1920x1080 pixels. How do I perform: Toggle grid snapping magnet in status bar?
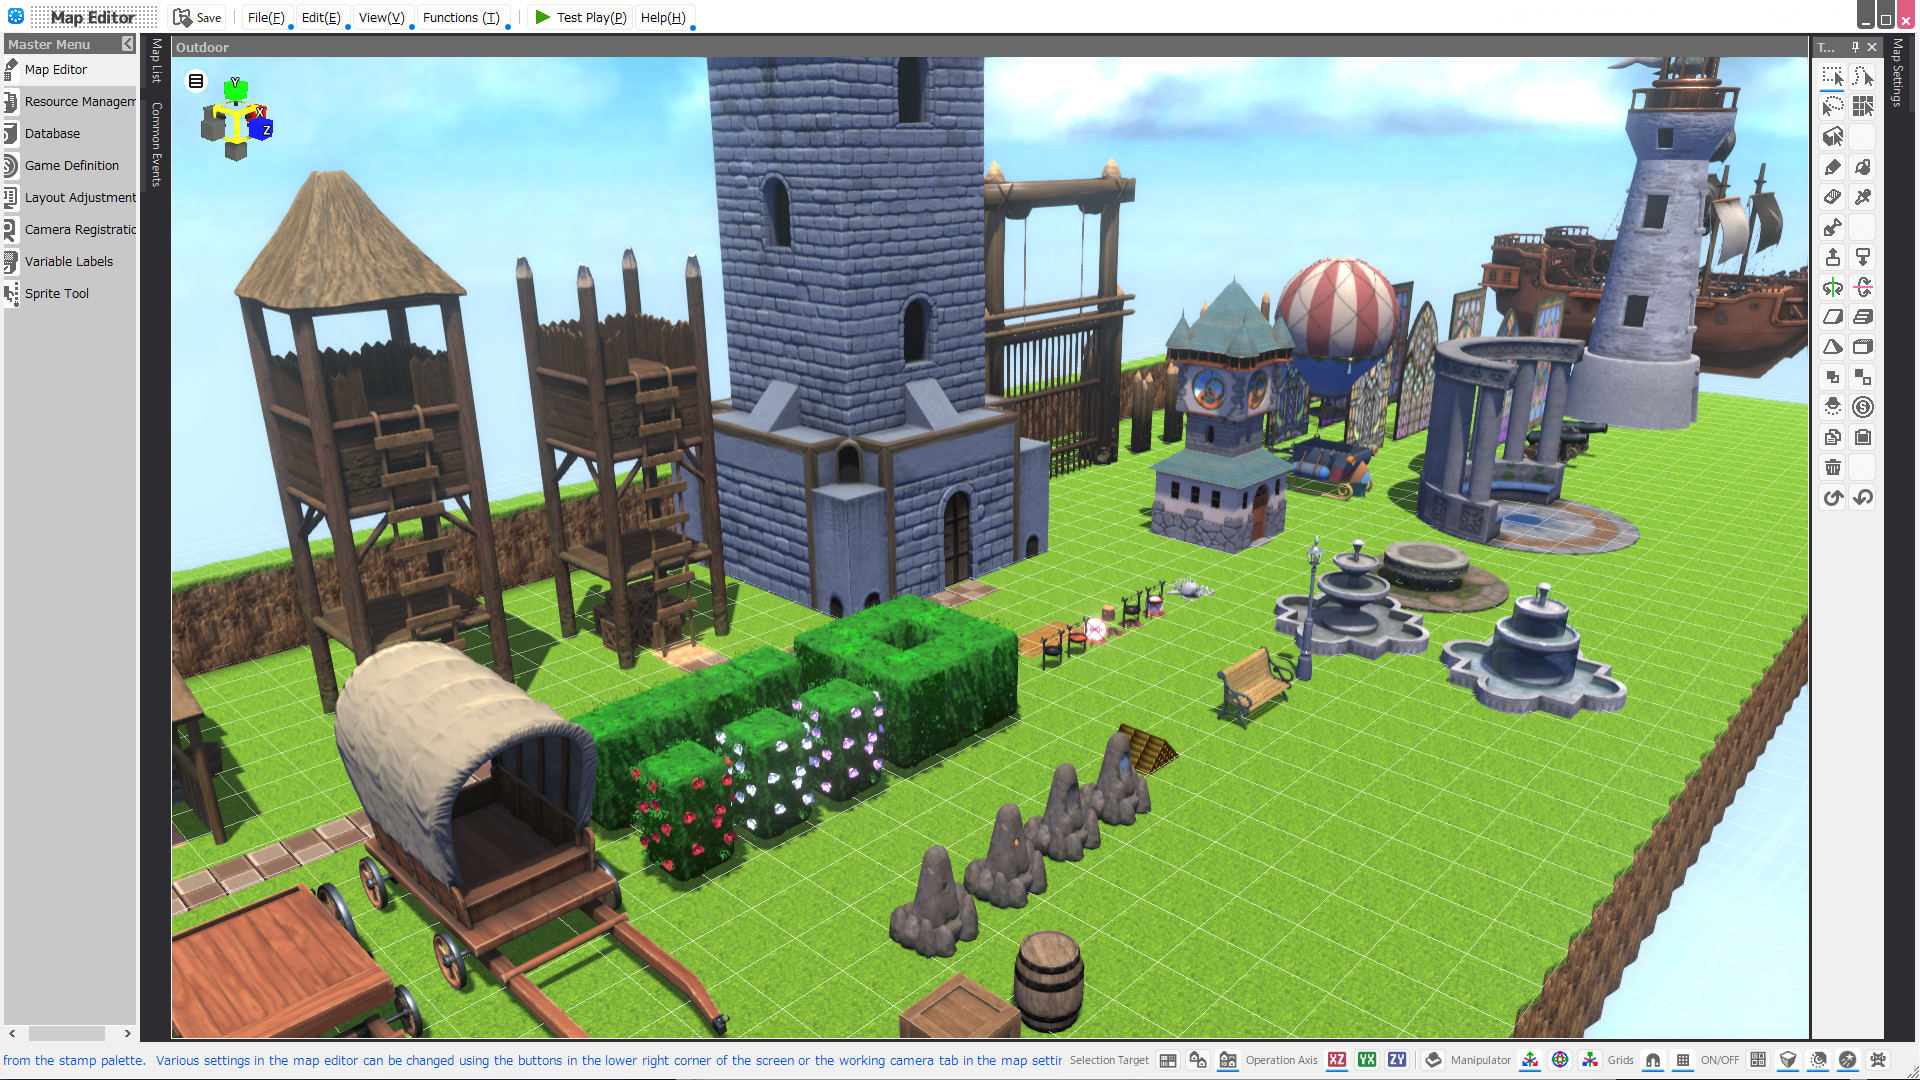(1652, 1060)
